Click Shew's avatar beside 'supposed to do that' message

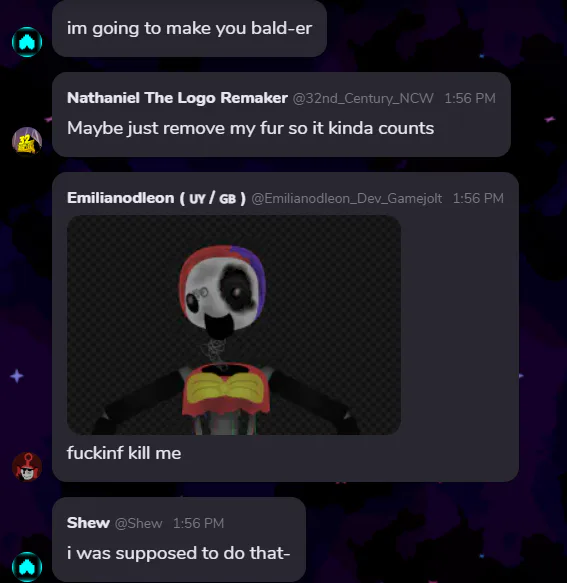tap(27, 567)
